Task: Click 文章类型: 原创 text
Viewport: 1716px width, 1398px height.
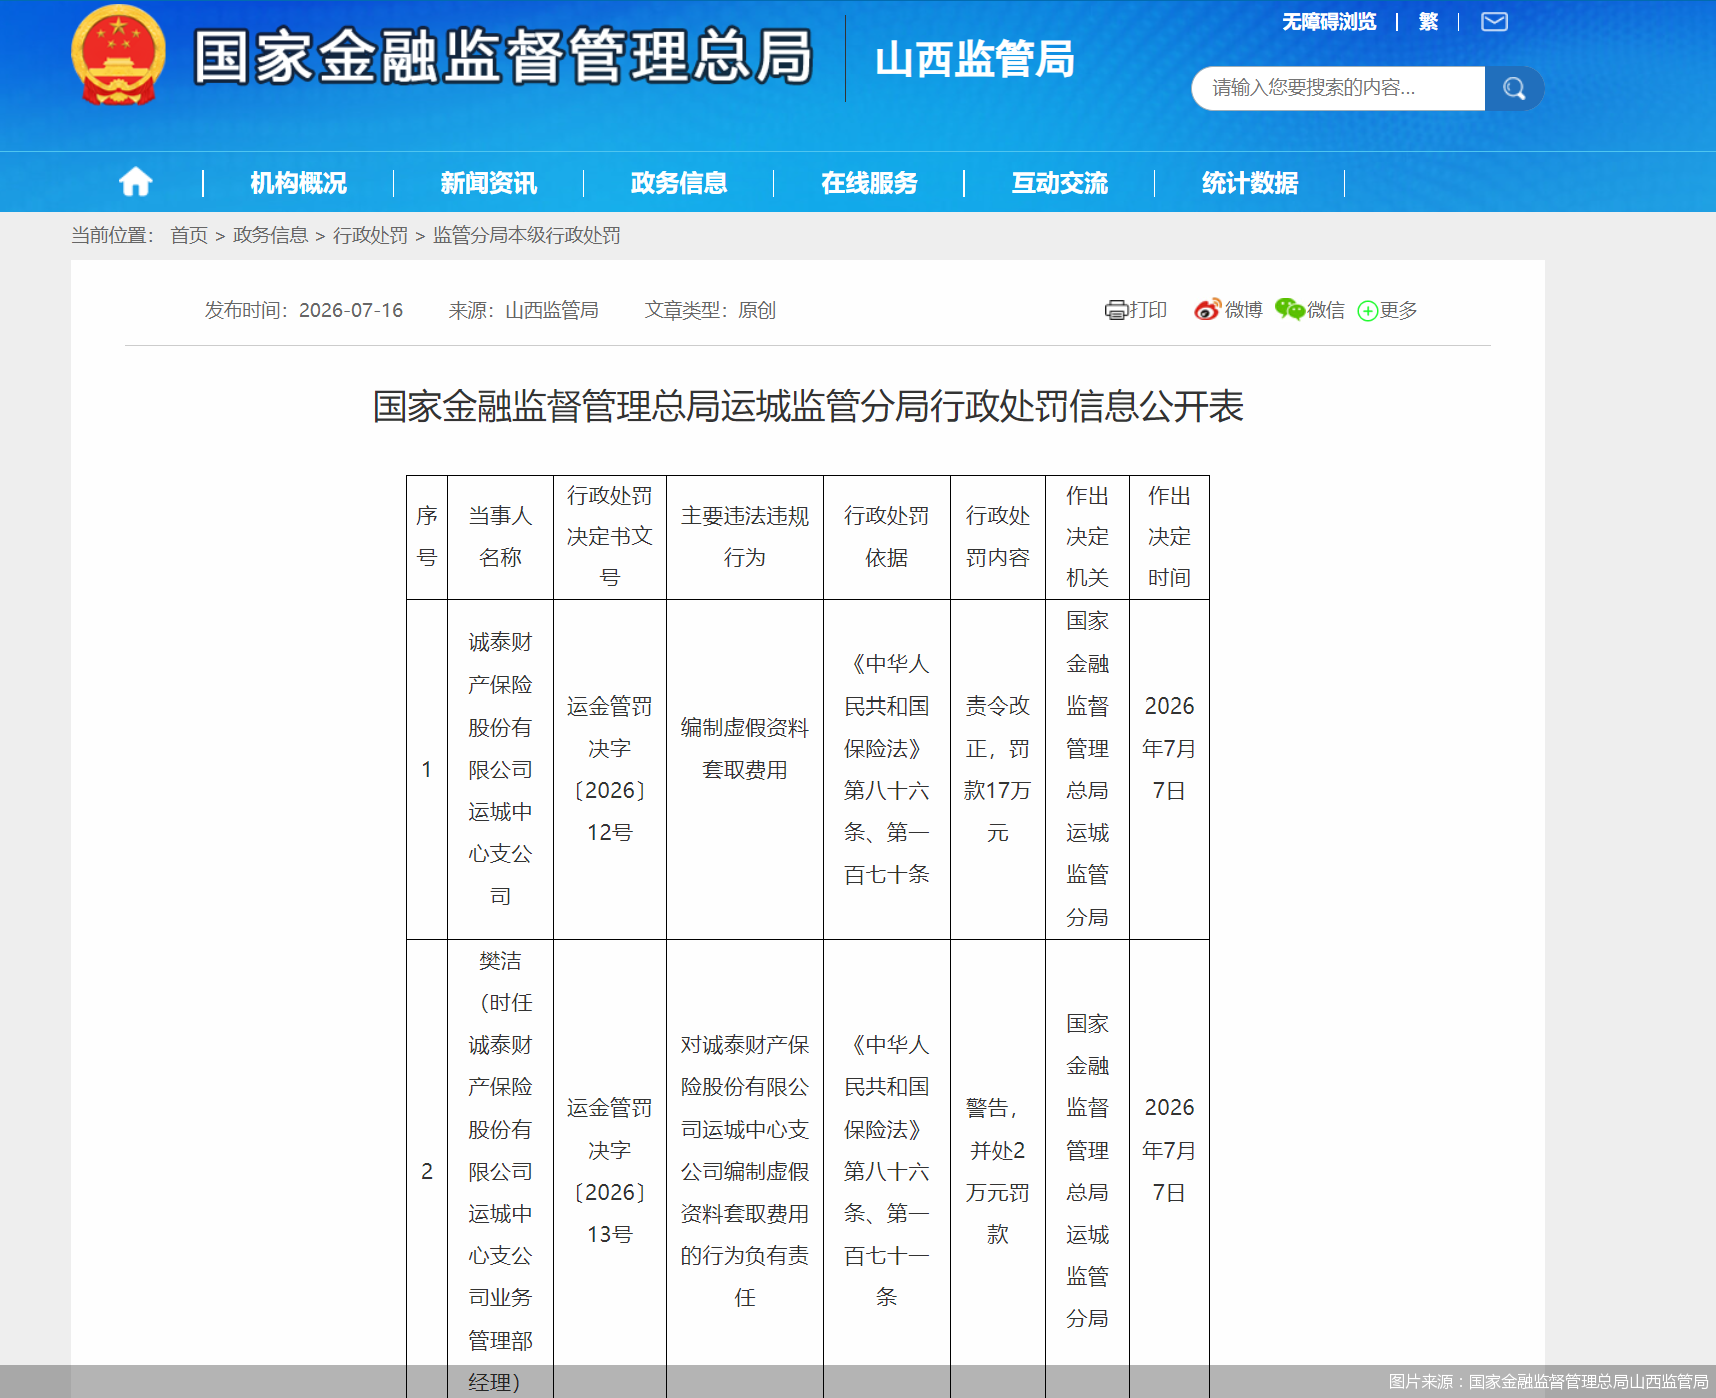Action: (710, 310)
